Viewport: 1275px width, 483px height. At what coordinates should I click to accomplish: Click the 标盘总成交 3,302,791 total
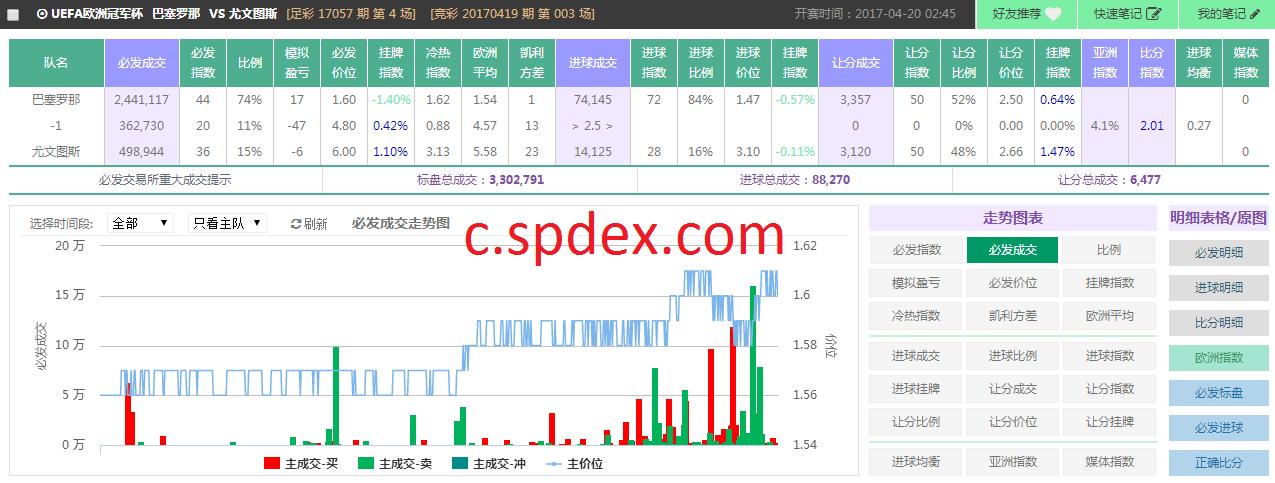point(480,180)
